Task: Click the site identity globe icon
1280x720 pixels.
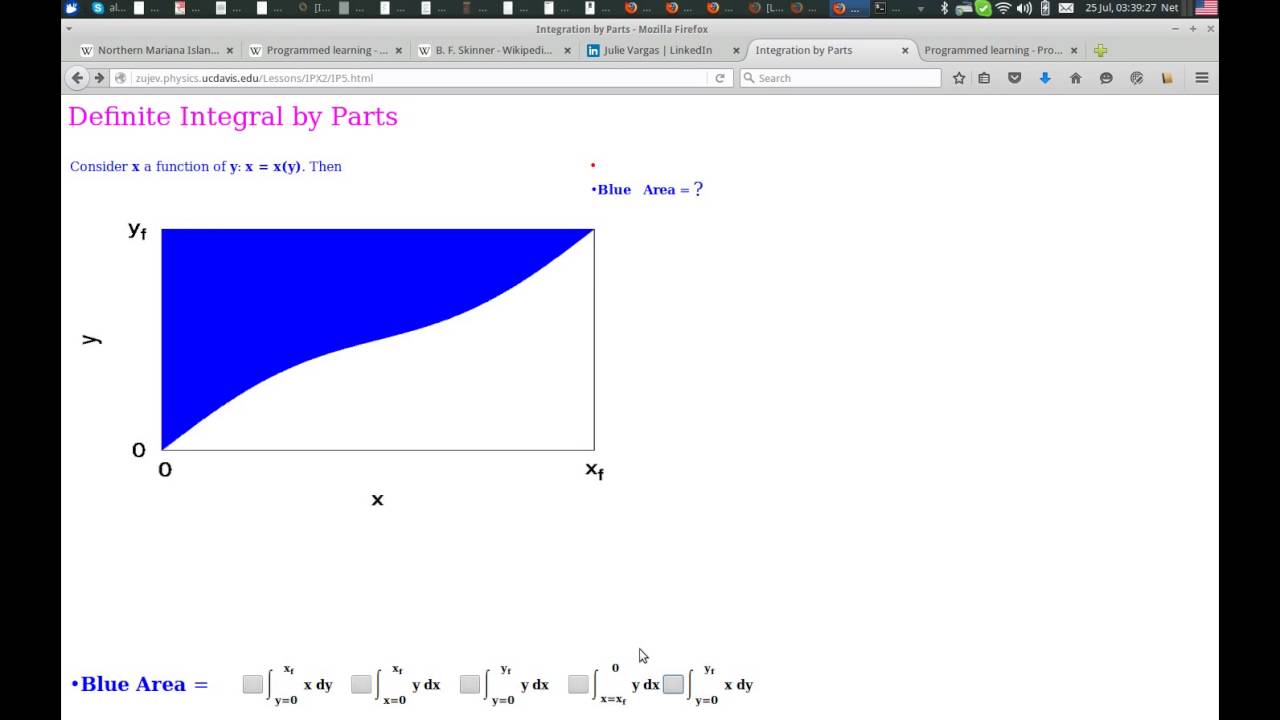Action: point(121,78)
